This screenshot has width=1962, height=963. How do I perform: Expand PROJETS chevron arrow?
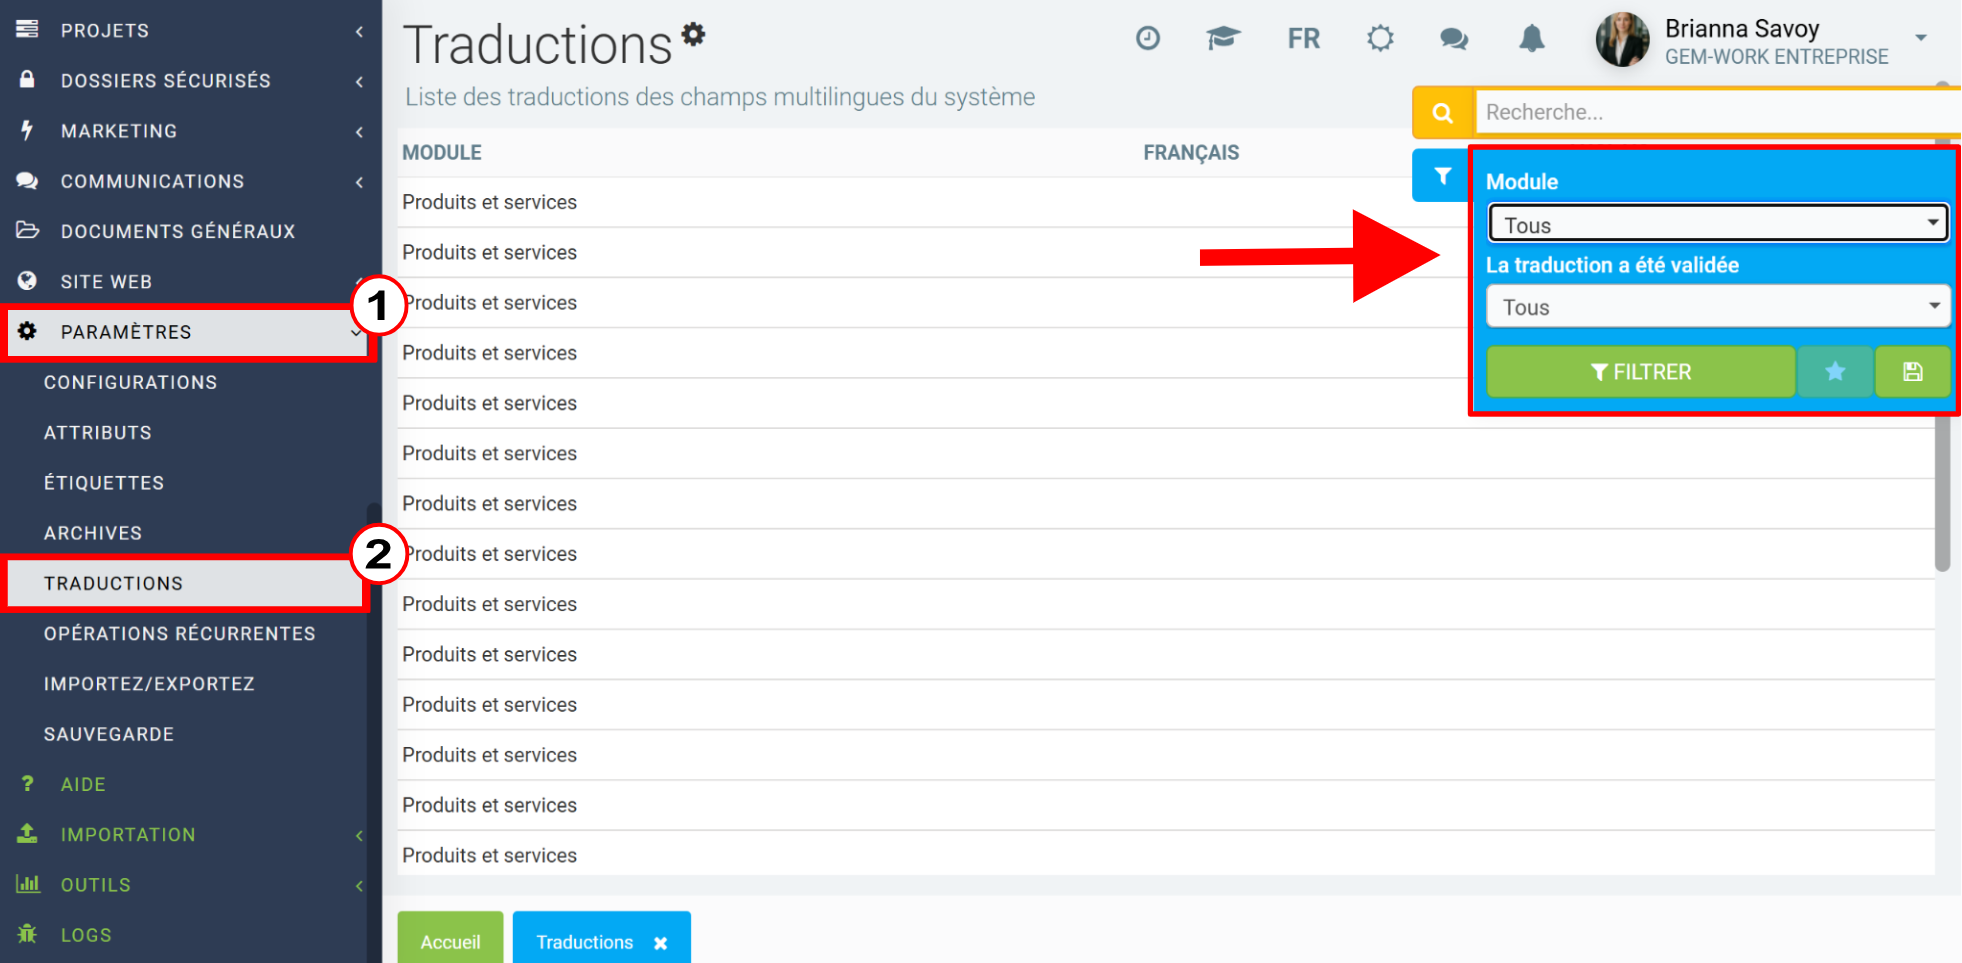click(359, 31)
